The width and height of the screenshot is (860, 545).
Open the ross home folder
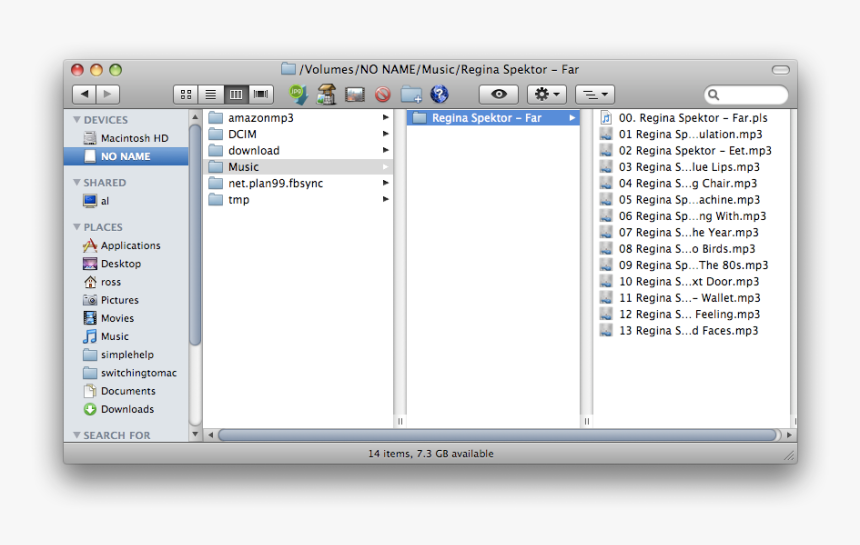click(126, 282)
